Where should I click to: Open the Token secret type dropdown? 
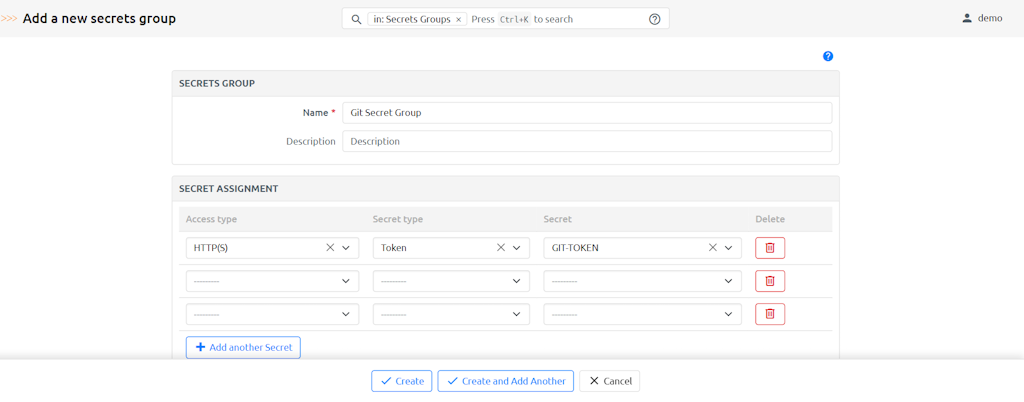point(517,248)
